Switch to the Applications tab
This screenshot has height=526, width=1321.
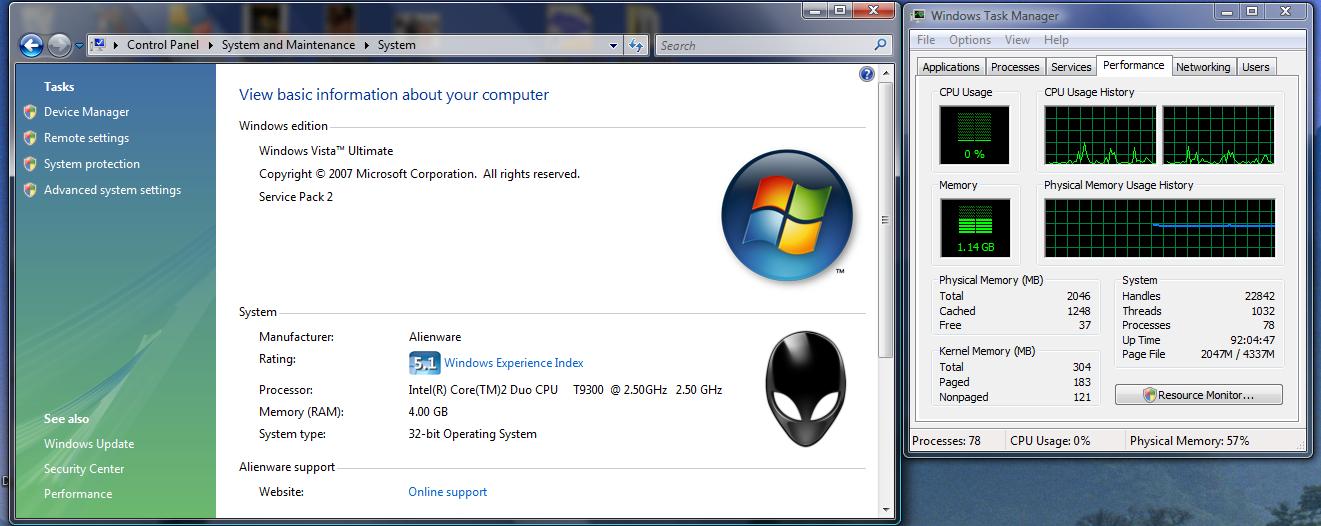pos(951,67)
